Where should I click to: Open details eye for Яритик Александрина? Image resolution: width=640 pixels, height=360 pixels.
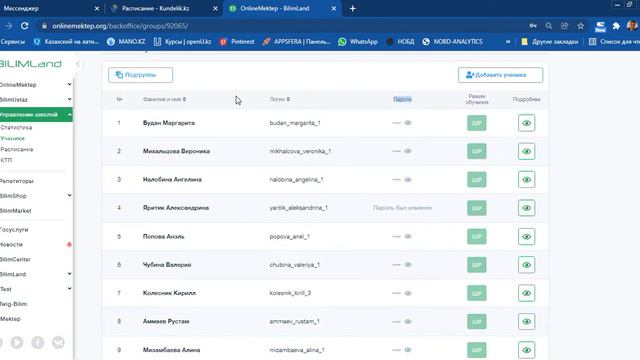[x=527, y=208]
